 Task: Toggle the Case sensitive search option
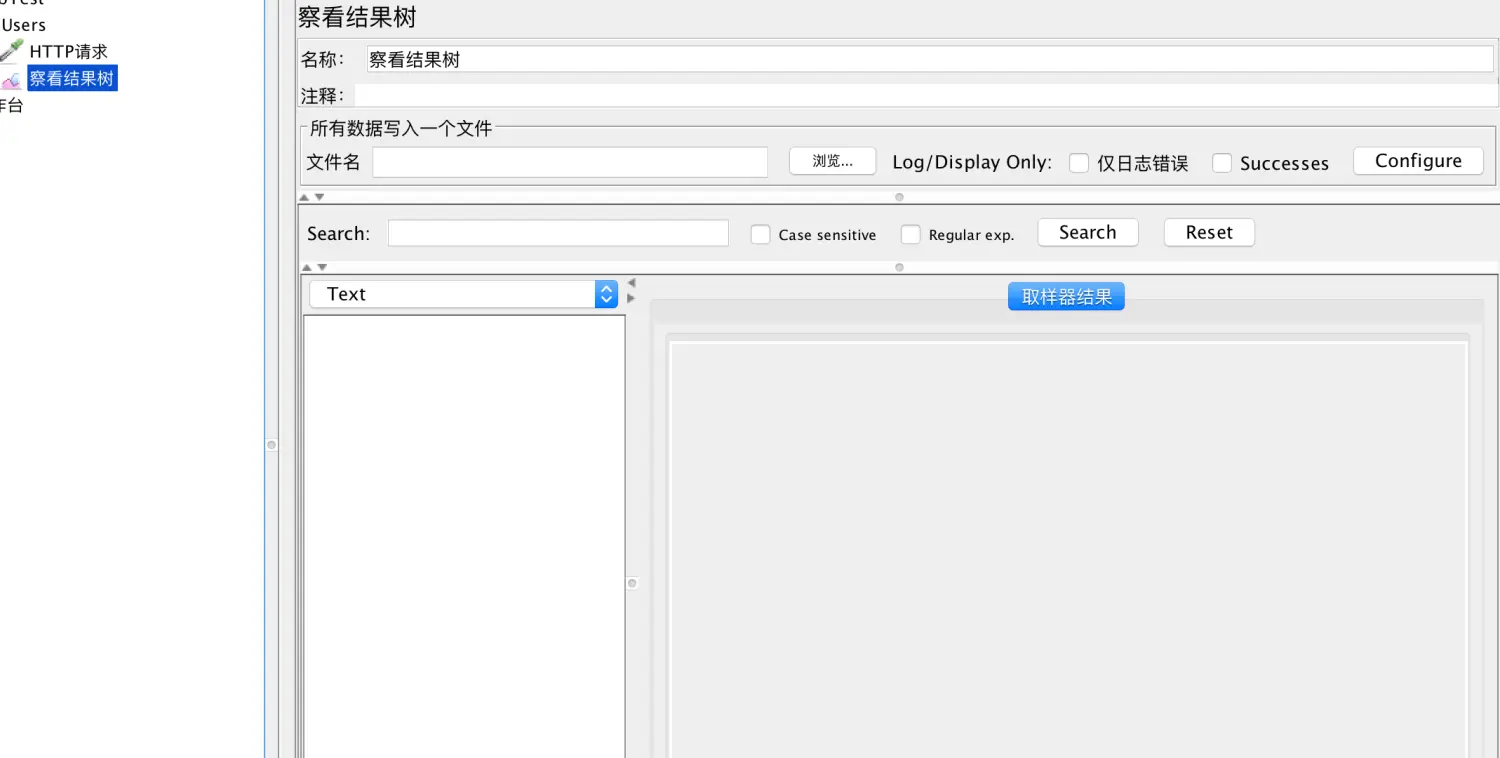pos(761,235)
